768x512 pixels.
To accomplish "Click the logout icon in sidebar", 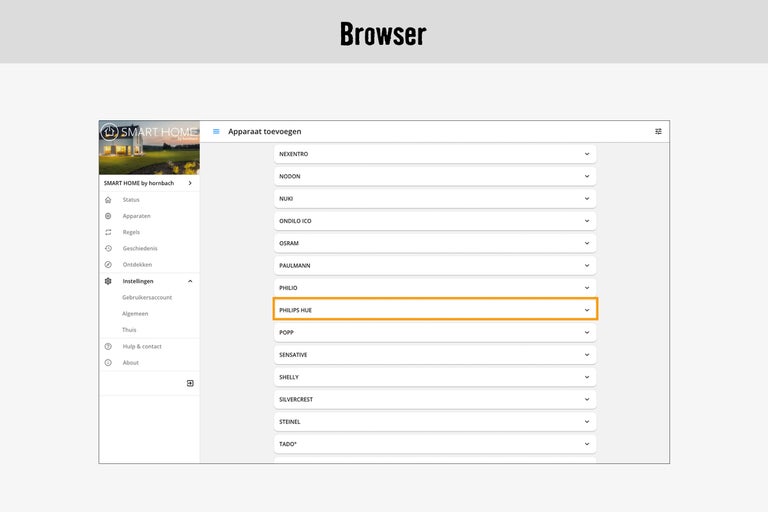I will (190, 383).
